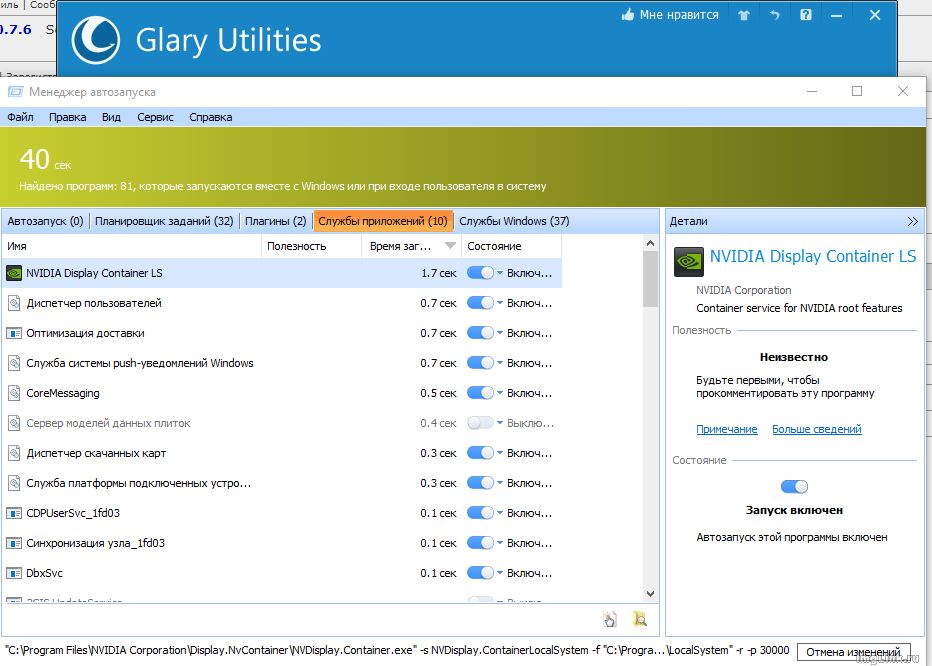Open state dropdown arrow for DbxSvc

(500, 574)
